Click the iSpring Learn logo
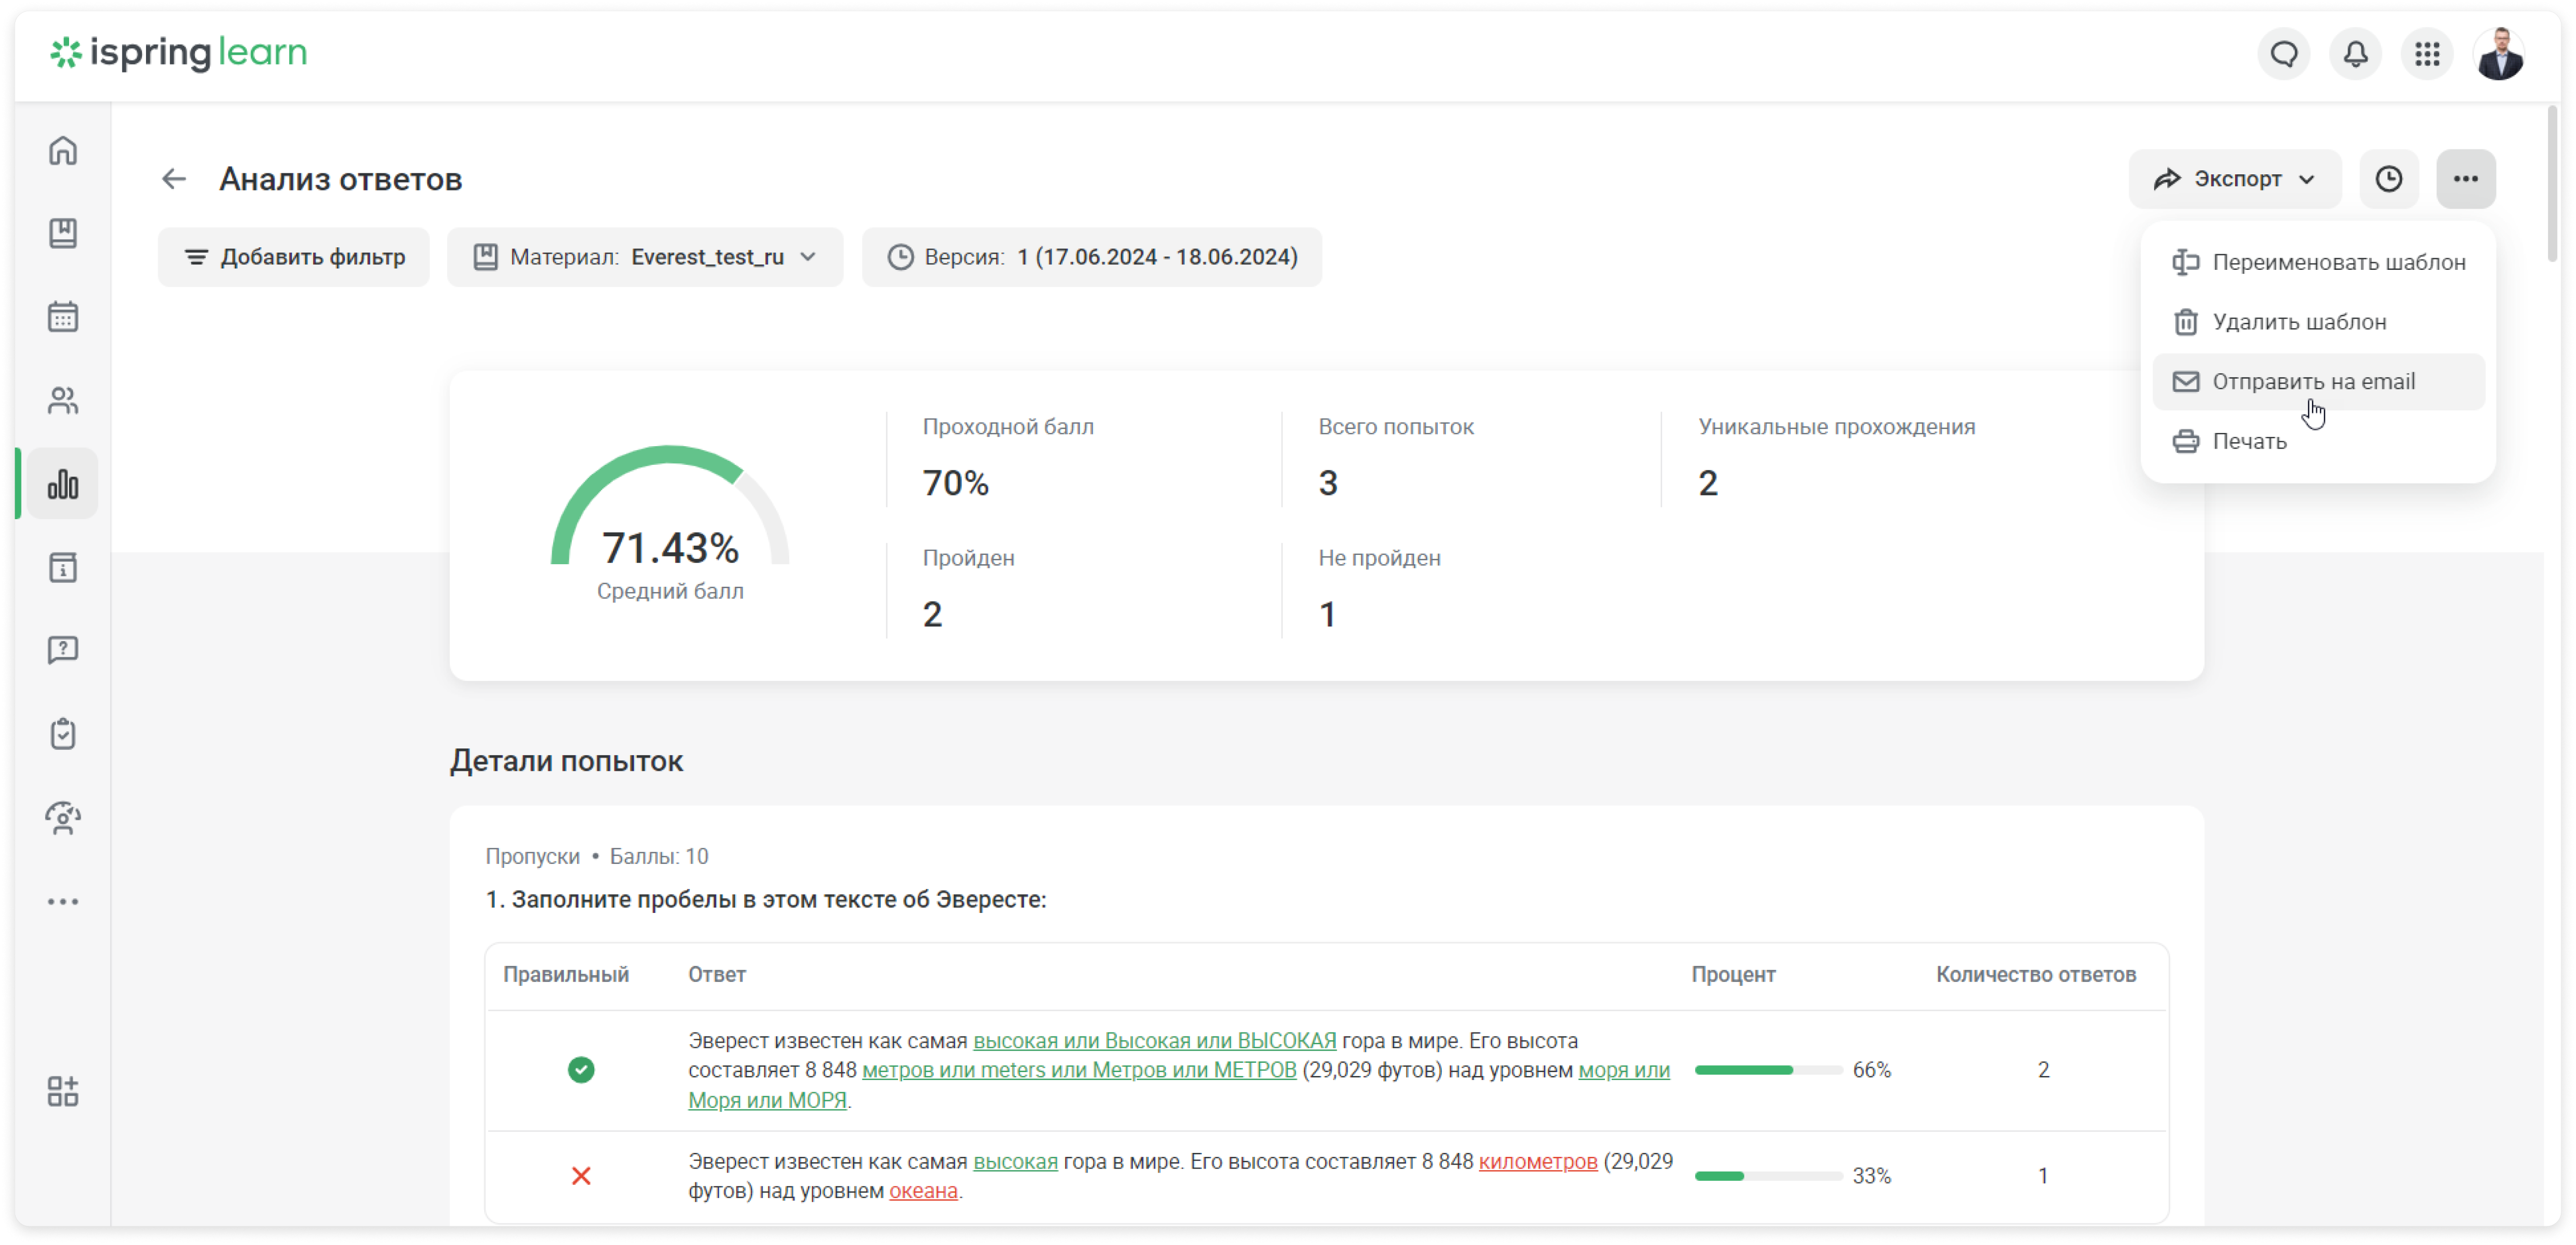The width and height of the screenshot is (2576, 1245). point(179,52)
